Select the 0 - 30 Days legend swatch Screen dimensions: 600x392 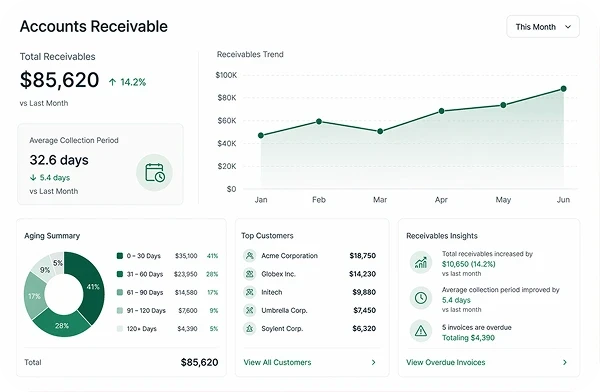pyautogui.click(x=120, y=256)
